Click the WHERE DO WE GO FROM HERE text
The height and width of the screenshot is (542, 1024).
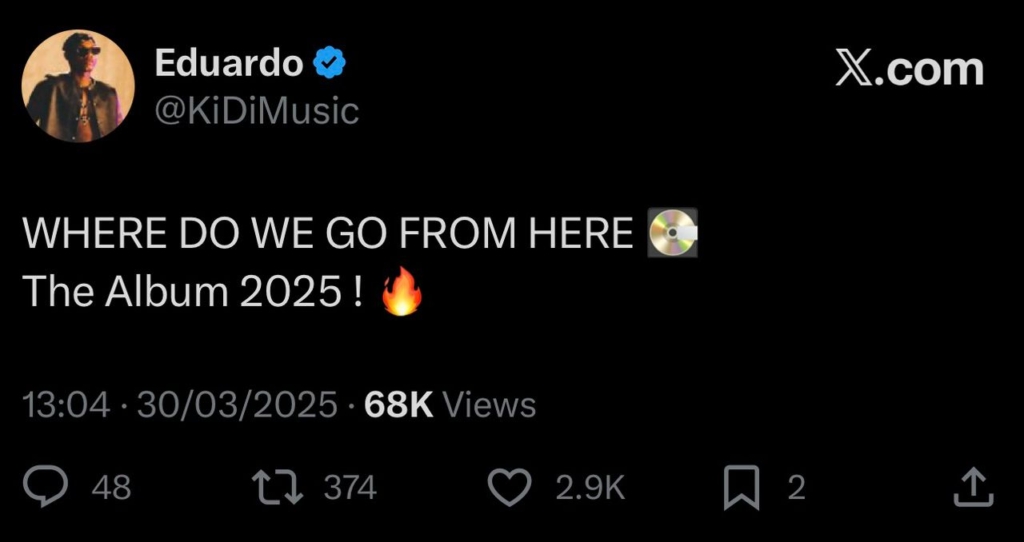[329, 233]
